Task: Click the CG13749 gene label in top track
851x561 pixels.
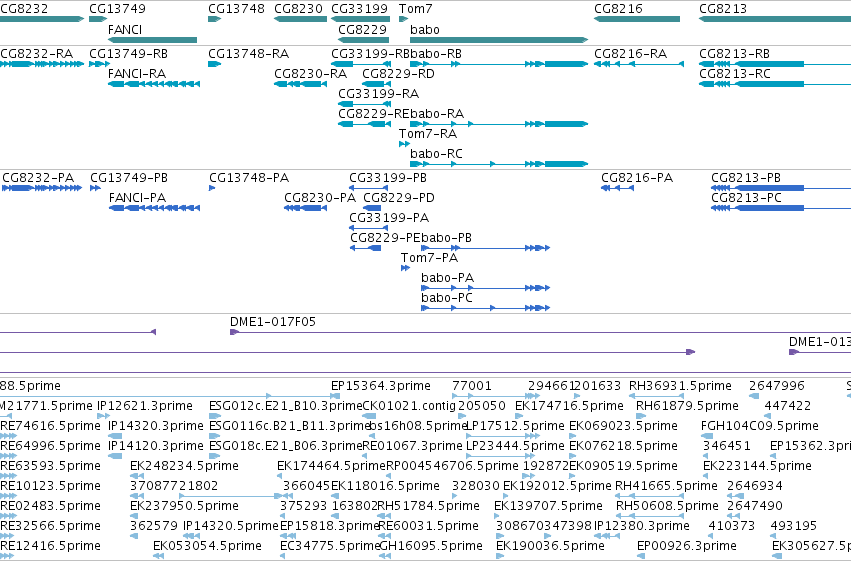Action: pos(117,9)
